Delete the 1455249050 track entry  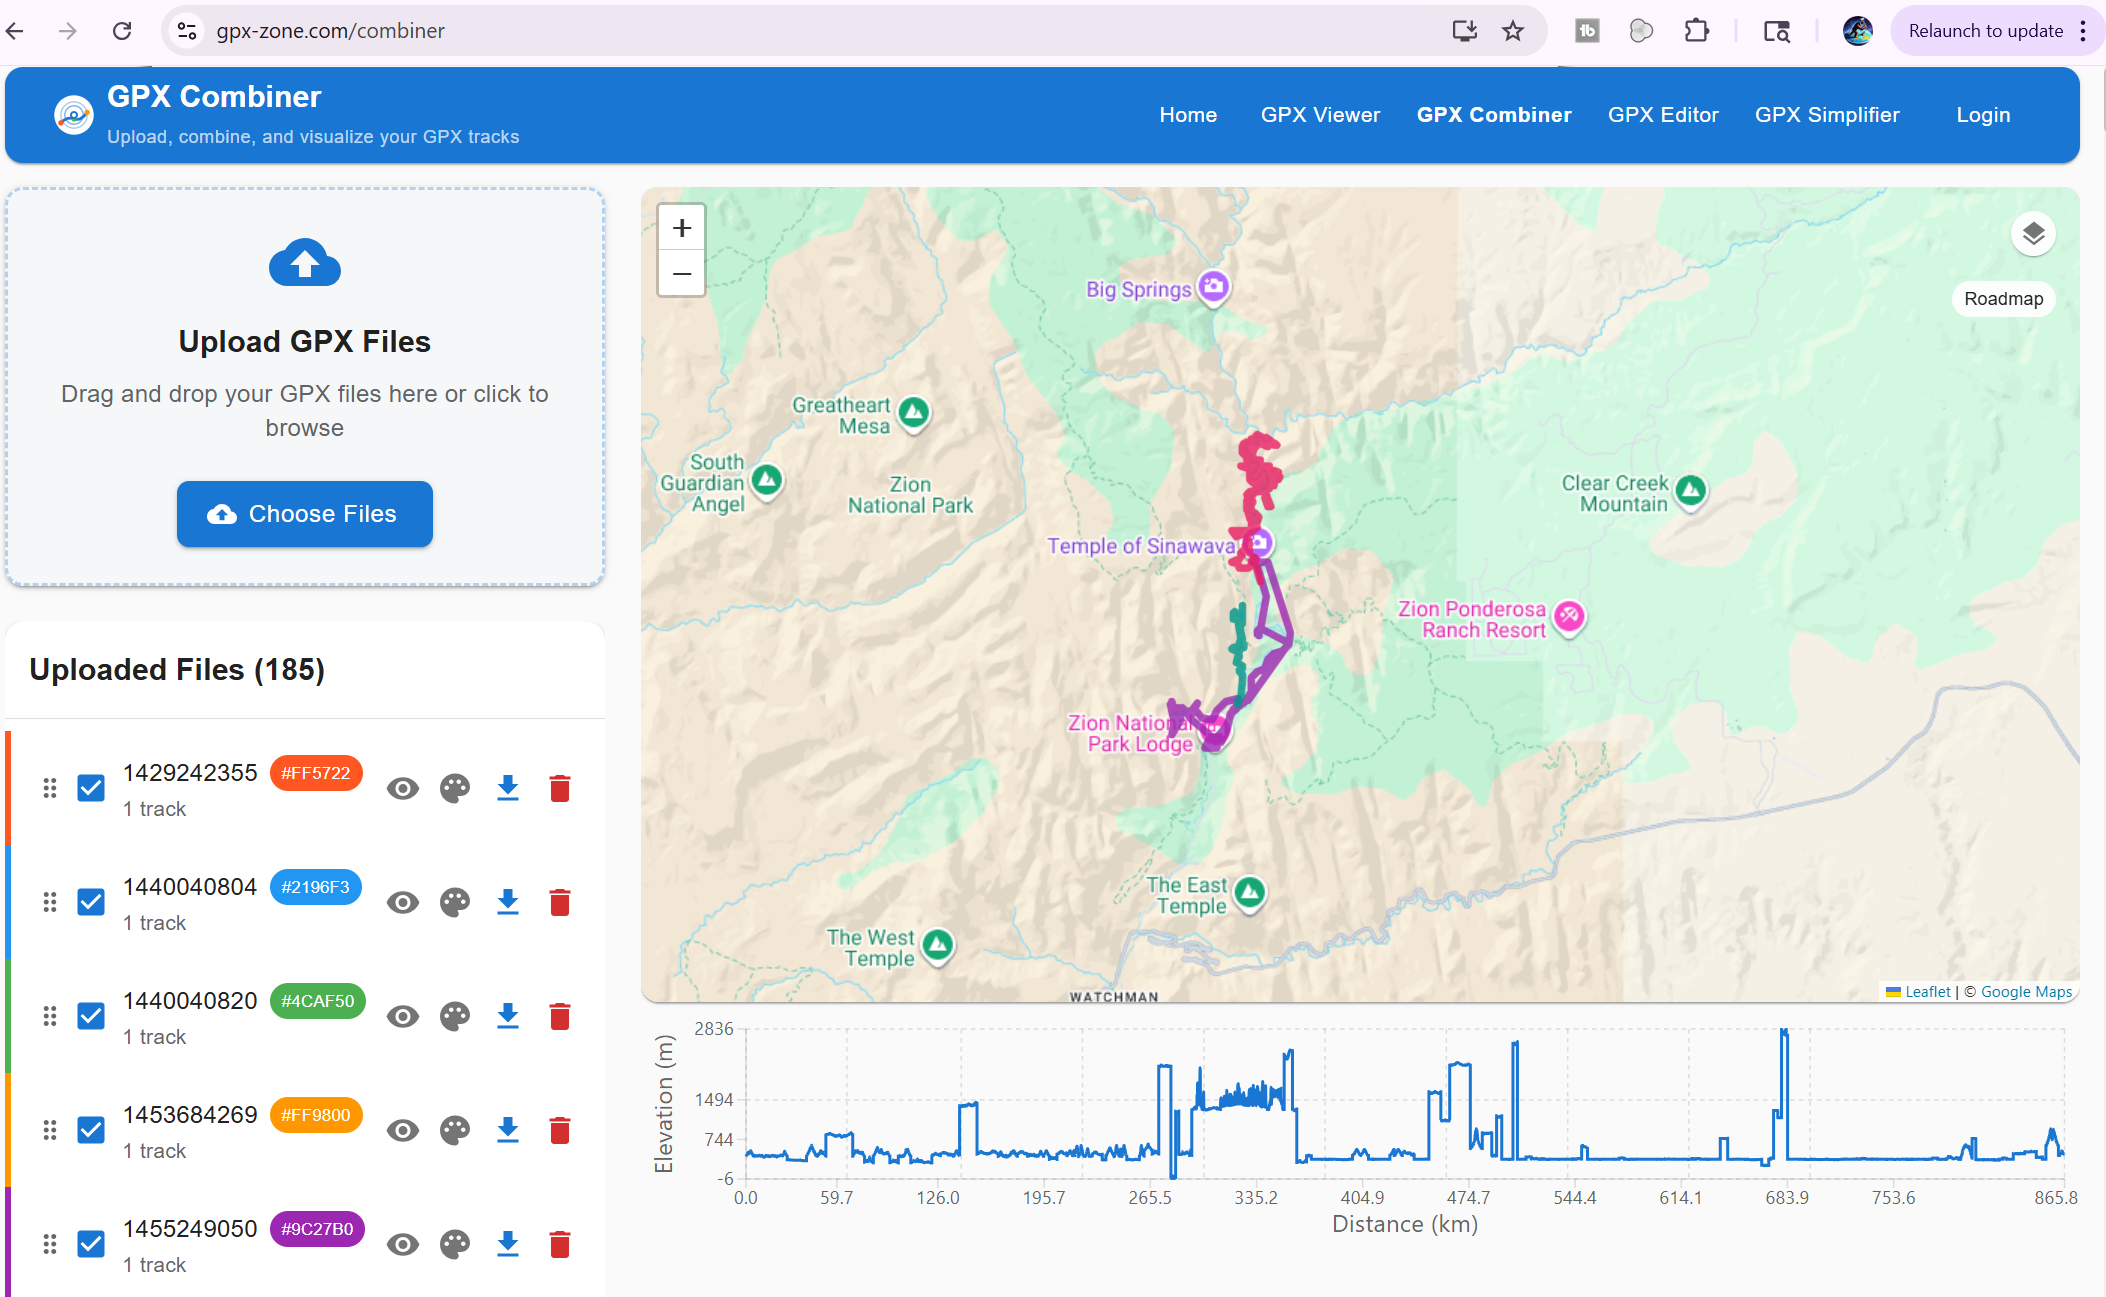[x=560, y=1244]
